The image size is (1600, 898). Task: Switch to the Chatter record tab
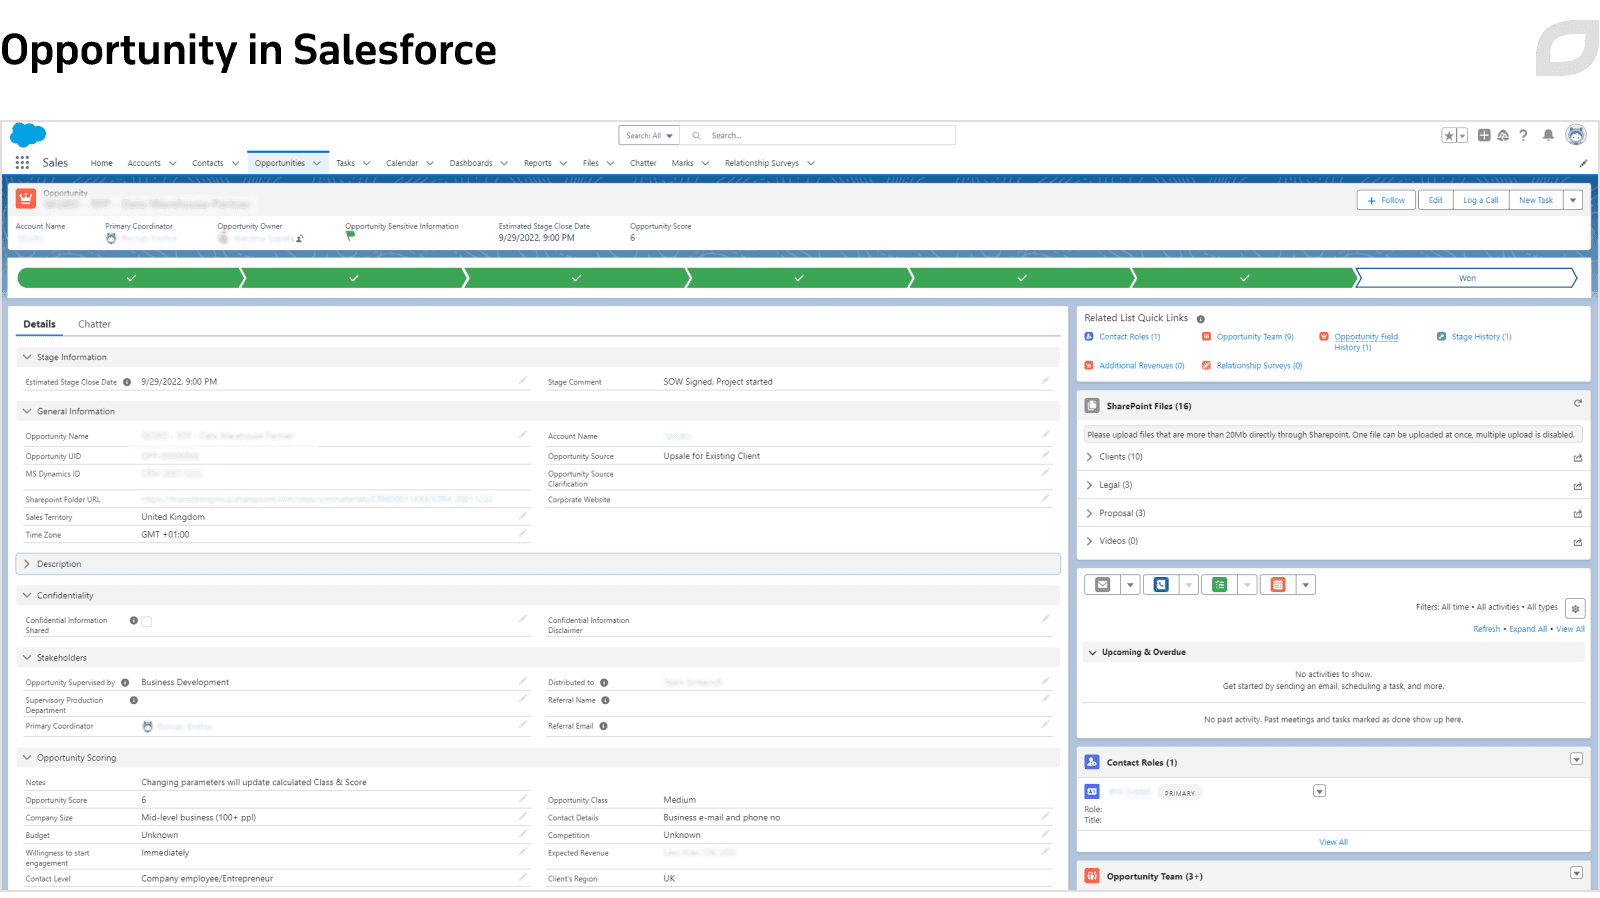[94, 324]
